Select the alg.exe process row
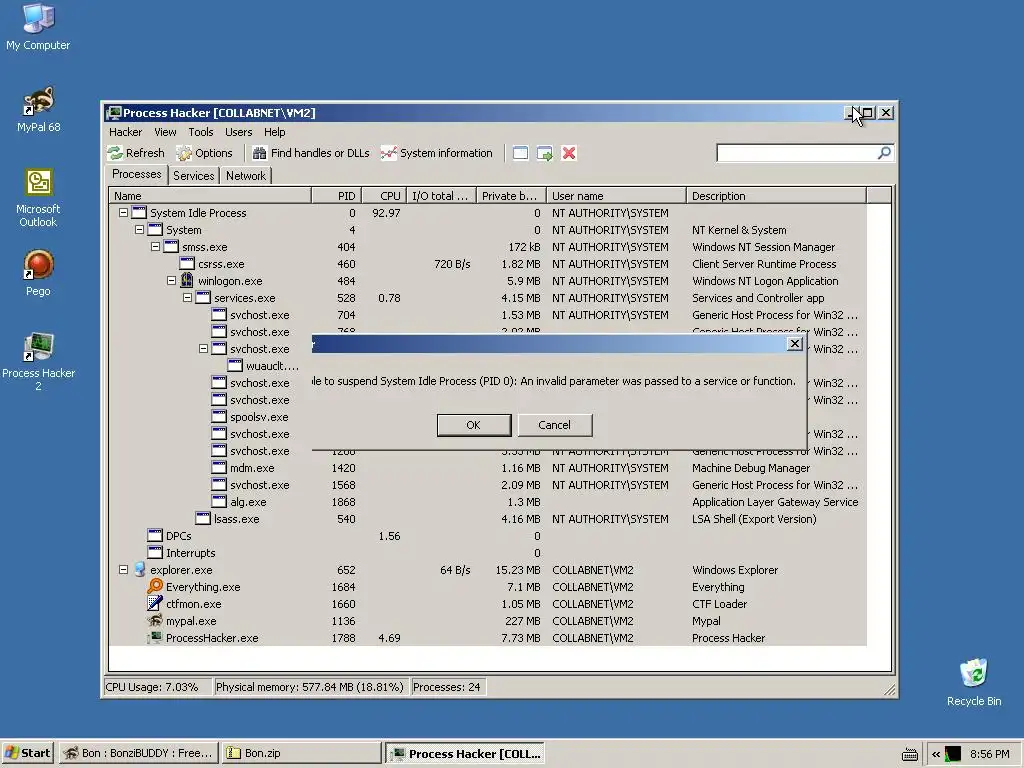This screenshot has height=768, width=1024. (x=487, y=502)
